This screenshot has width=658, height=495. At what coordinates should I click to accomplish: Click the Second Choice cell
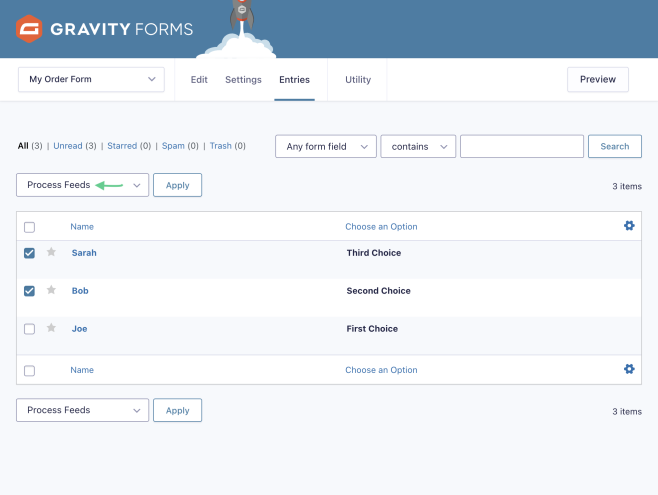click(x=378, y=291)
